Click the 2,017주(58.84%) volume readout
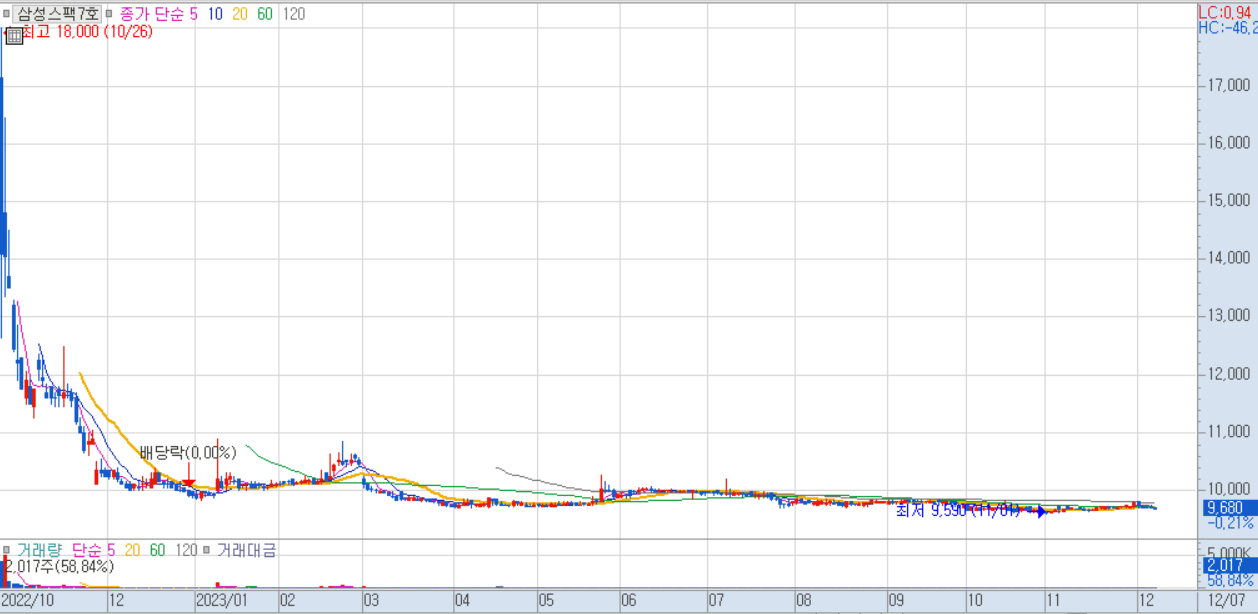The width and height of the screenshot is (1258, 614). pyautogui.click(x=61, y=566)
